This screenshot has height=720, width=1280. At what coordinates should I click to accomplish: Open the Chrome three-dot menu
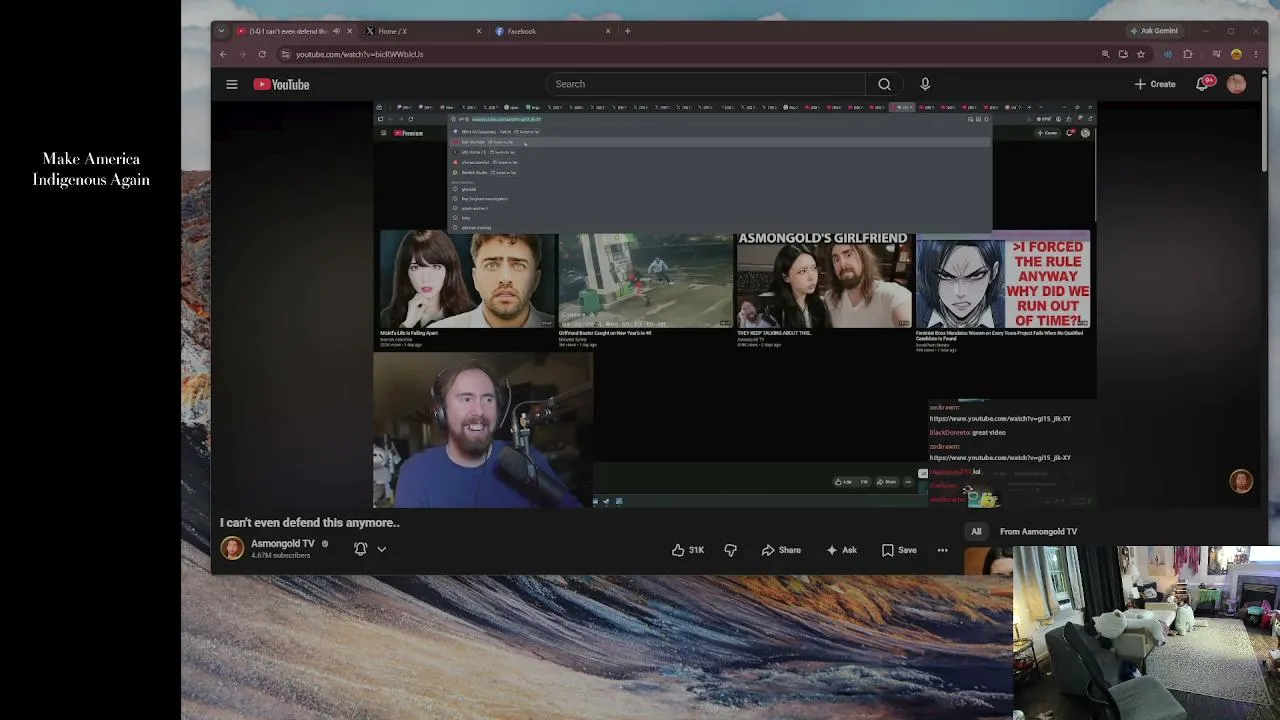tap(1255, 54)
